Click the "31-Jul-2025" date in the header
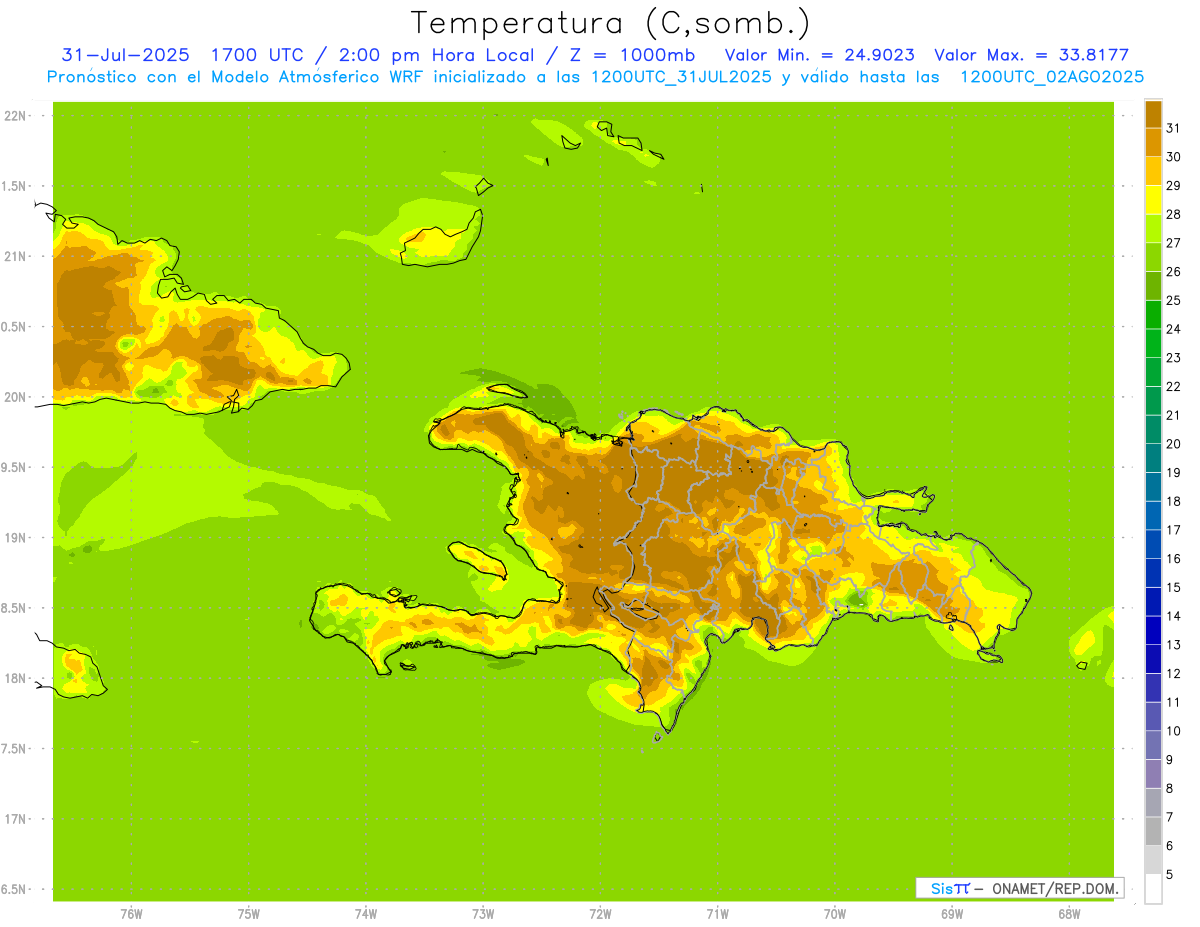This screenshot has height=927, width=1200. (126, 55)
